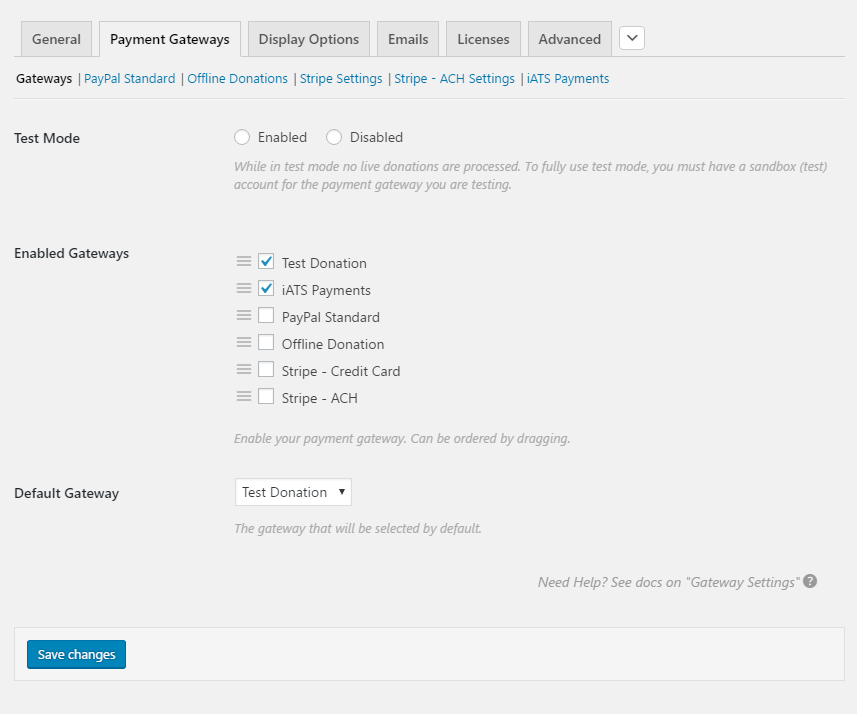Image resolution: width=857 pixels, height=714 pixels.
Task: Enable the PayPal Standard gateway checkbox
Action: [266, 315]
